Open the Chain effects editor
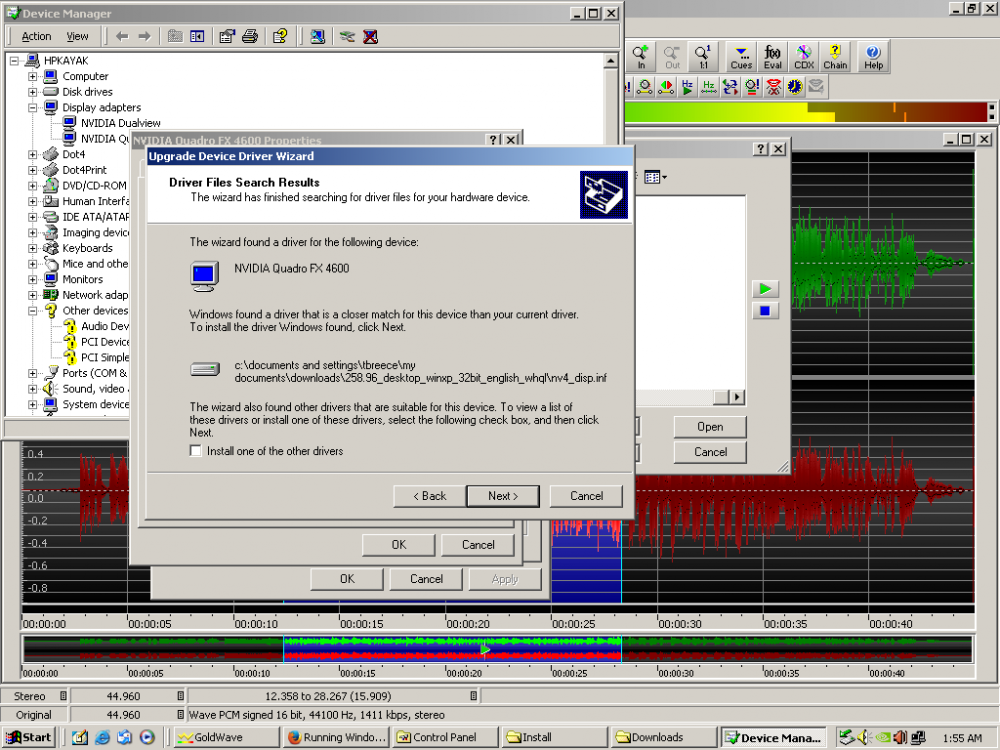This screenshot has height=750, width=1000. coord(835,56)
